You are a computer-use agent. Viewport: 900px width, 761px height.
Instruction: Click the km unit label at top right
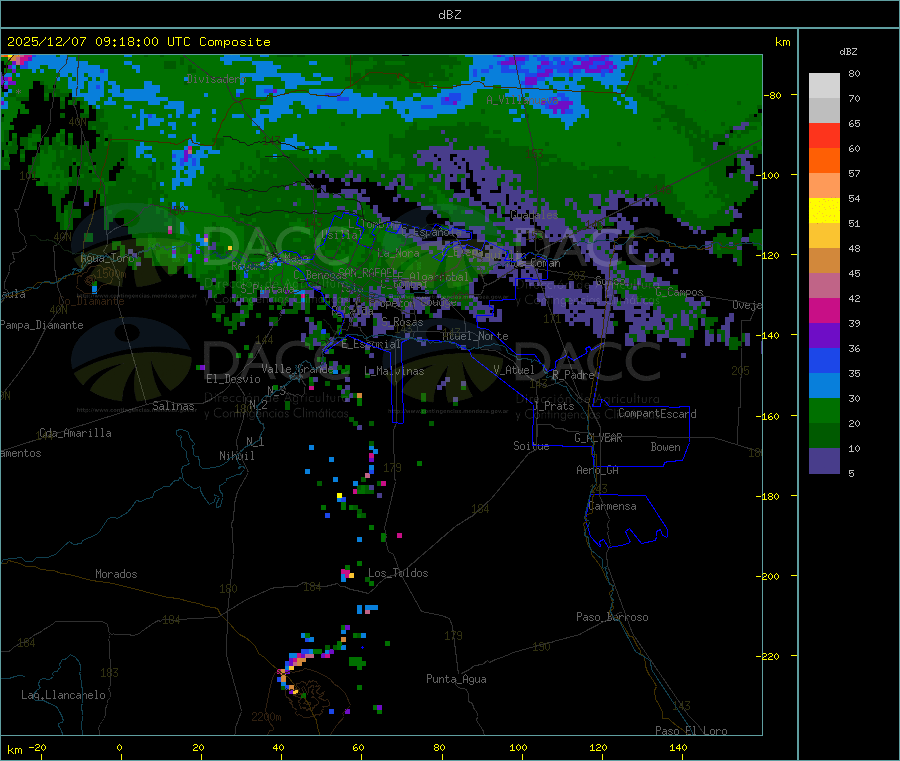[x=782, y=42]
